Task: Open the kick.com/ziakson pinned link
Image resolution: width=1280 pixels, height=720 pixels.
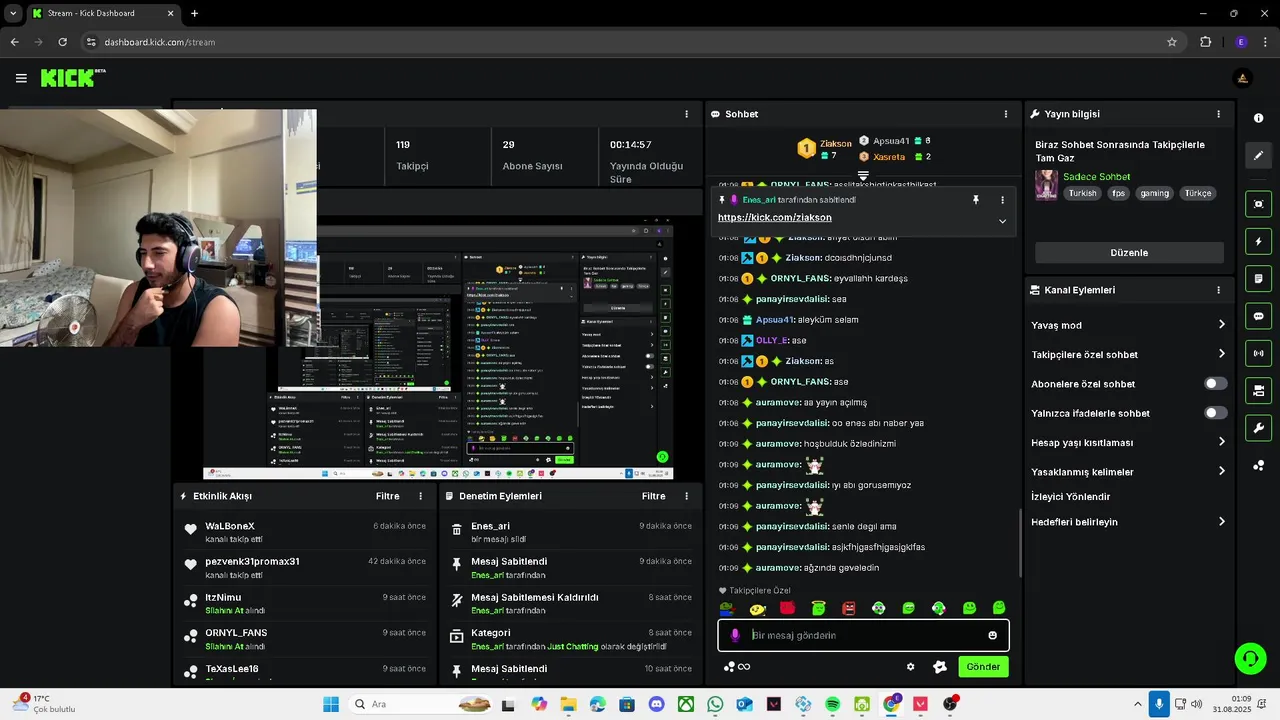Action: 774,217
